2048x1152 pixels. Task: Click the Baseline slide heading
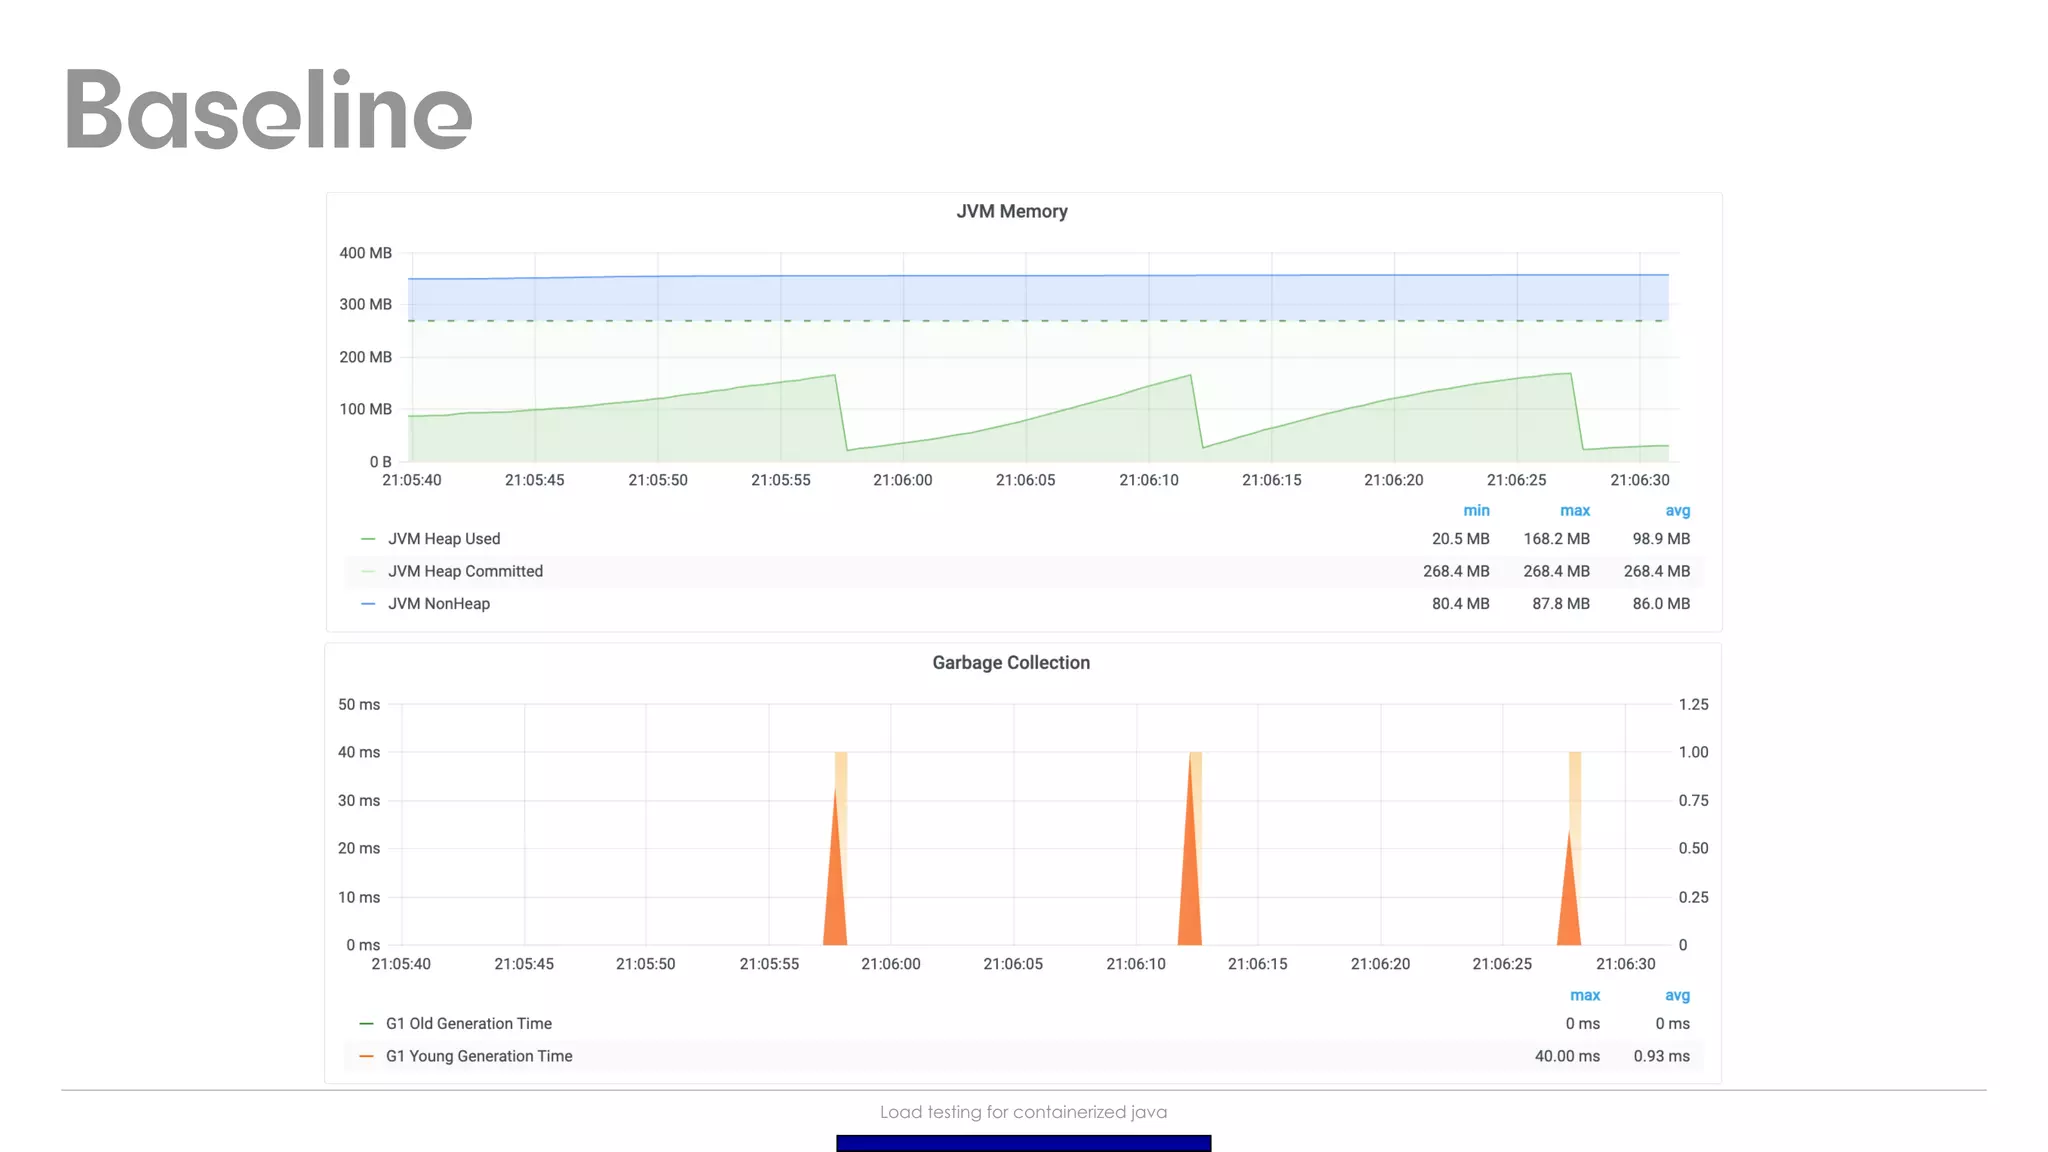click(x=269, y=109)
